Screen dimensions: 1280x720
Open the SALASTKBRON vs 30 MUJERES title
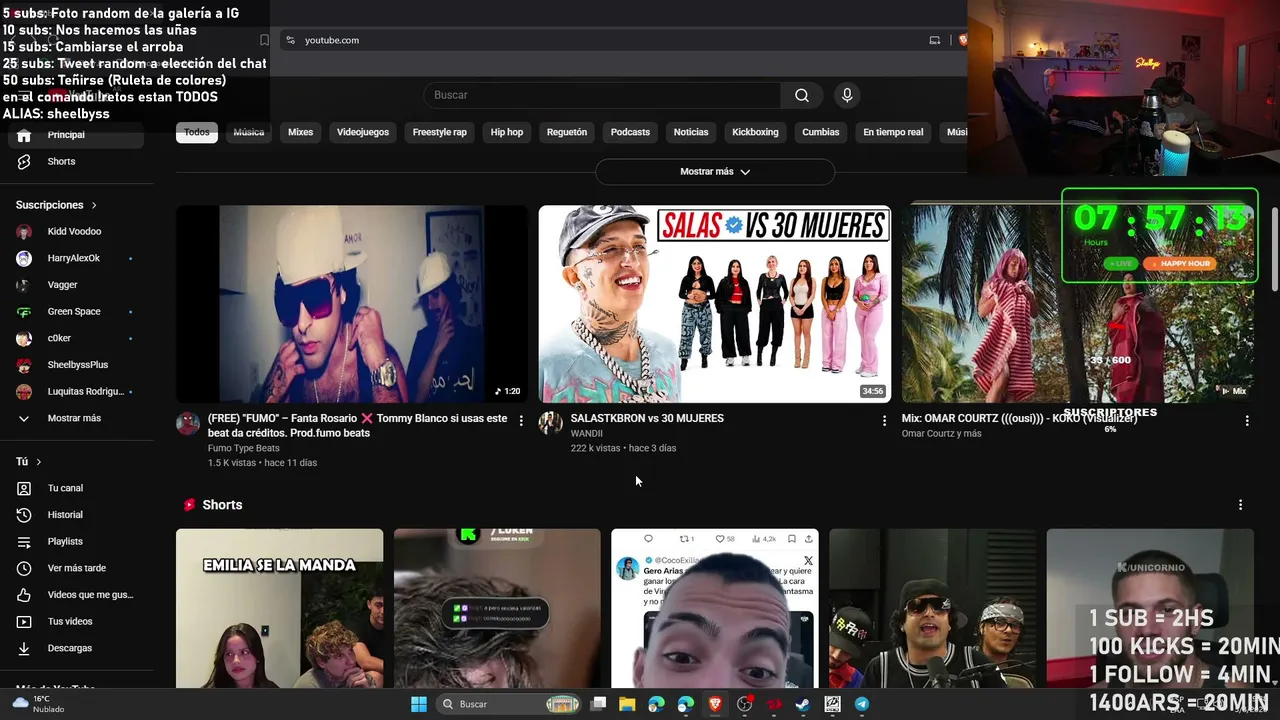(647, 418)
